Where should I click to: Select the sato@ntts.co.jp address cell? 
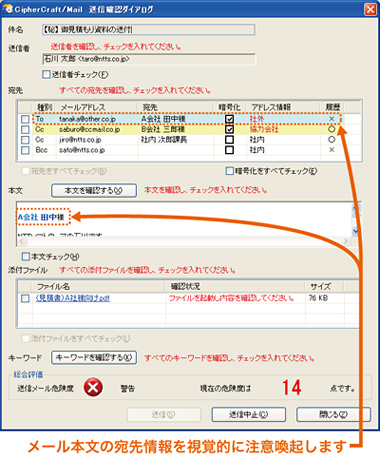[82, 150]
